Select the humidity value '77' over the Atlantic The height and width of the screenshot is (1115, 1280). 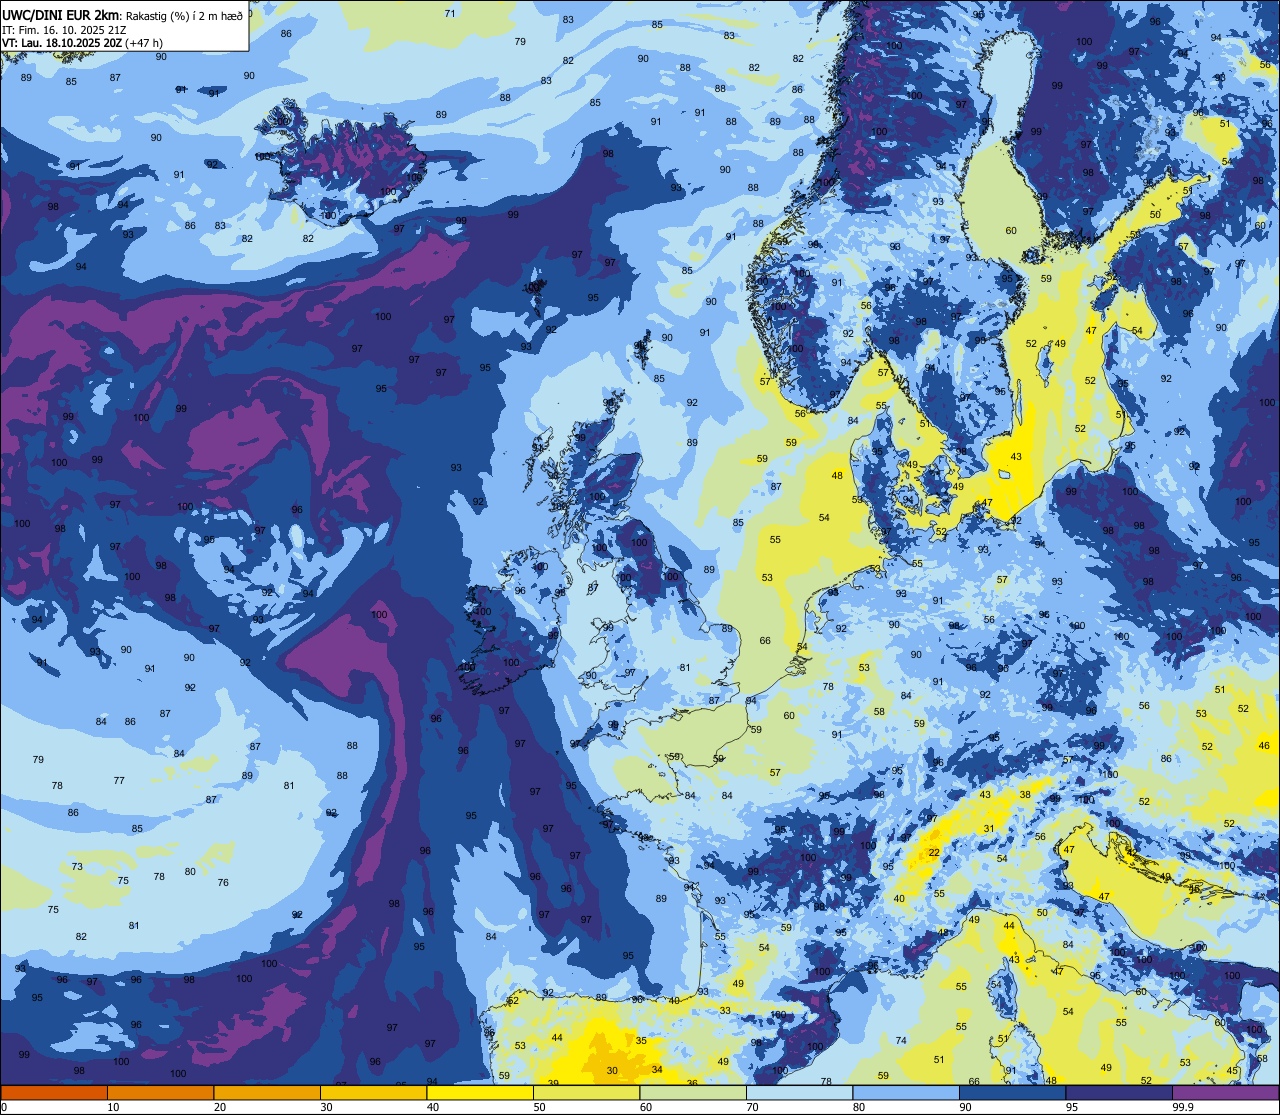point(119,780)
